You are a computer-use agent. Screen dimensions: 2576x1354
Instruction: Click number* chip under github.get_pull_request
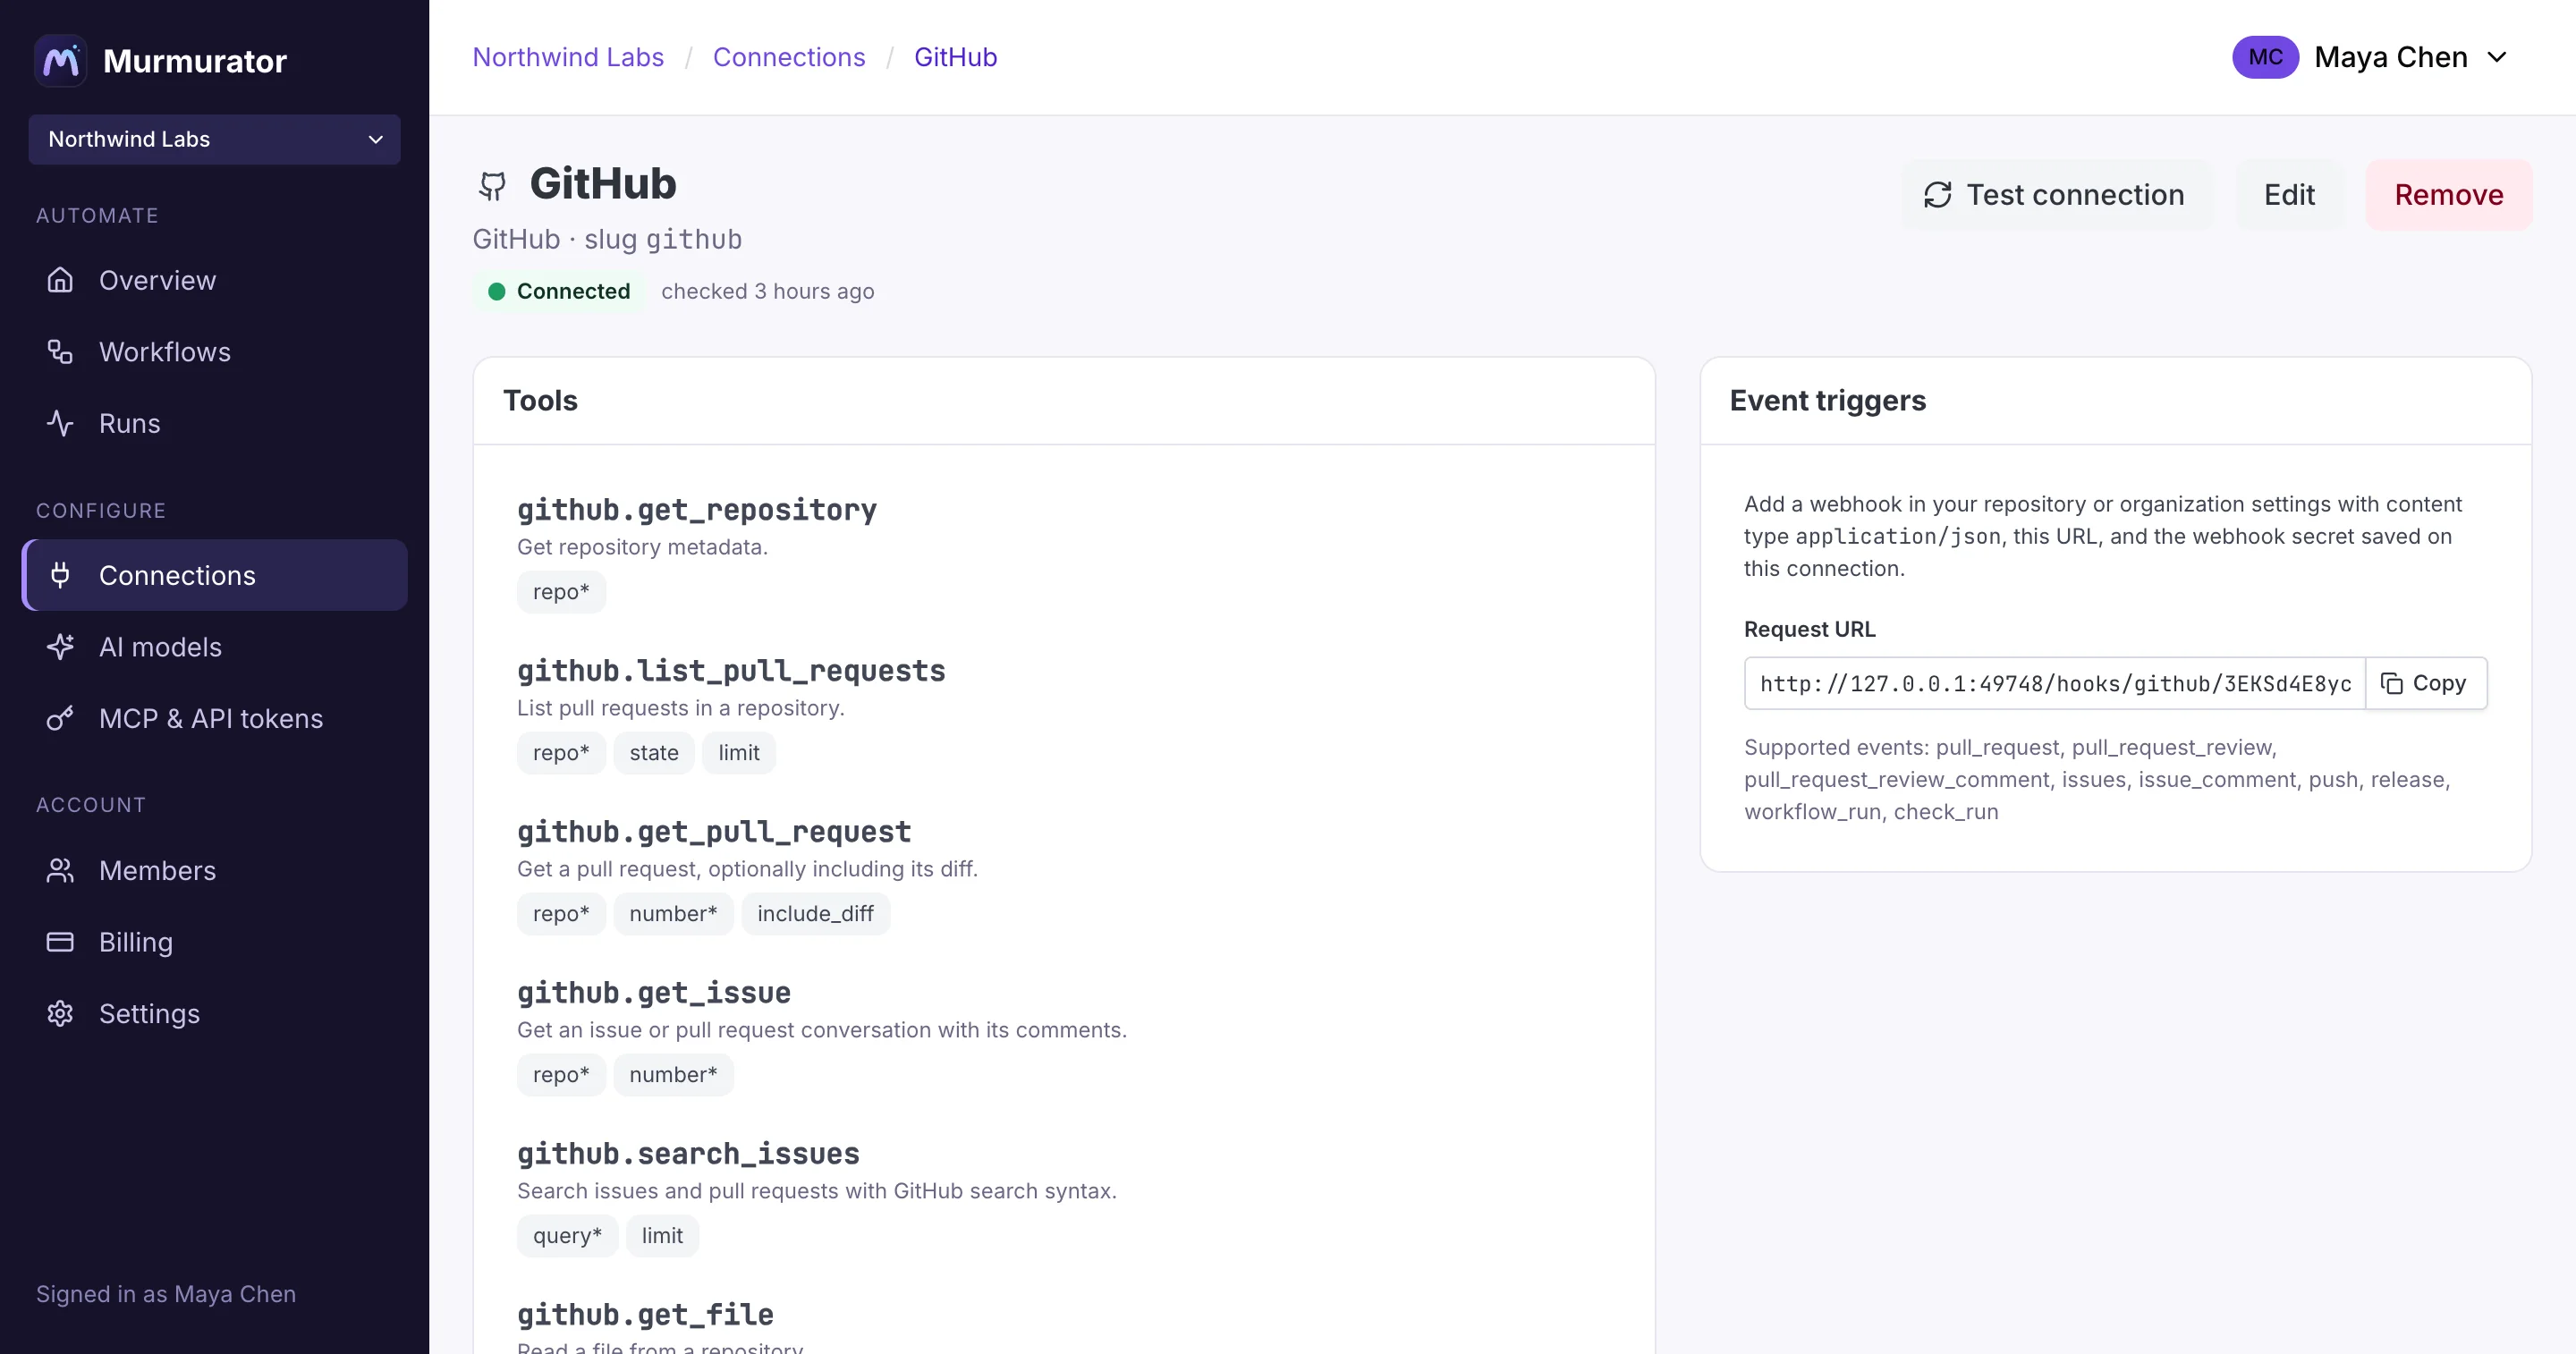click(673, 914)
